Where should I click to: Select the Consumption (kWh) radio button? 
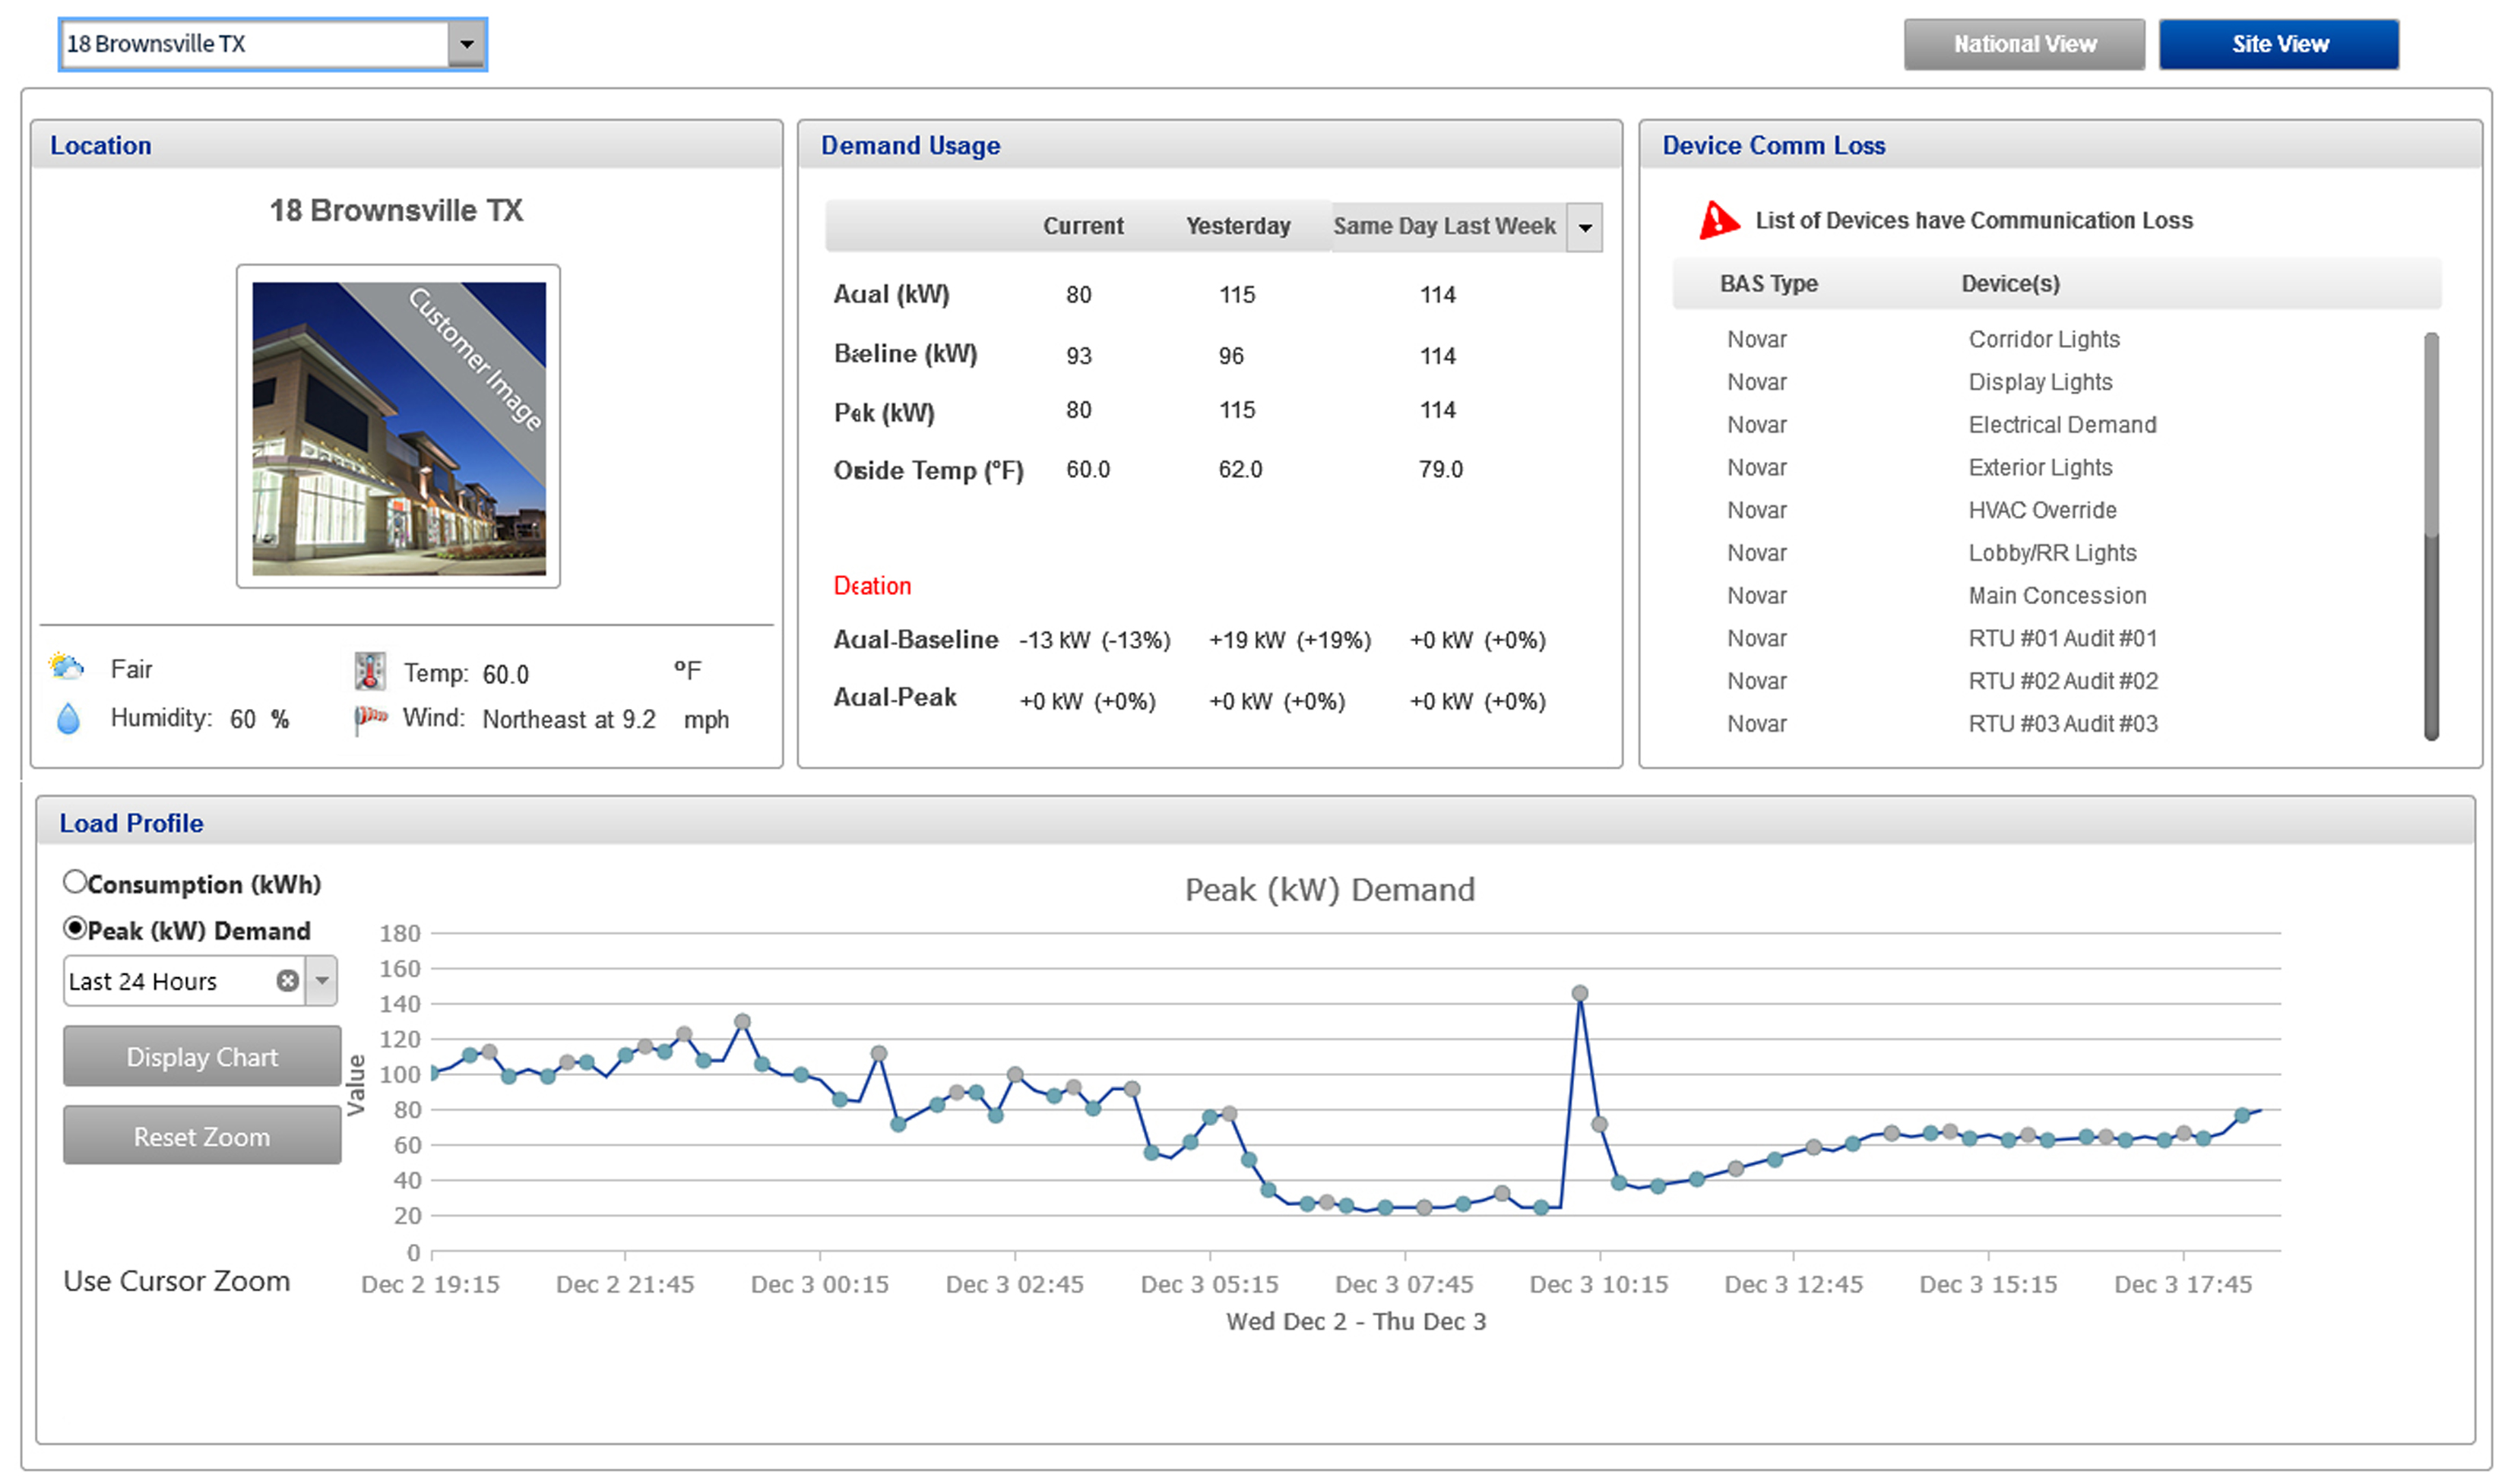(74, 882)
